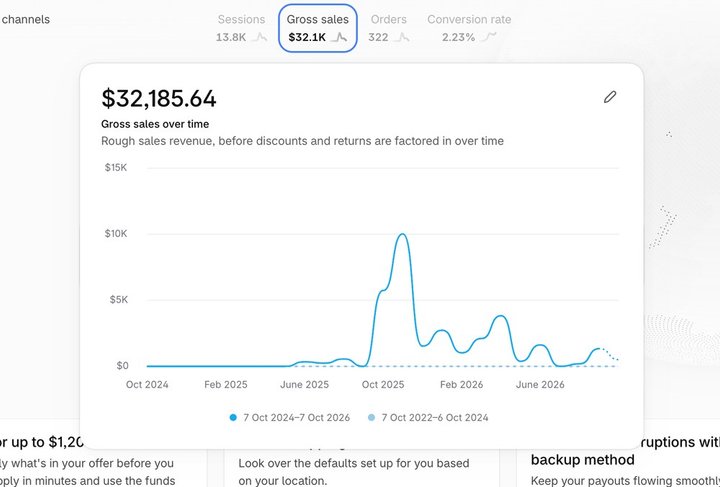
Task: Click the 'channels' text at top left
Action: [26, 20]
